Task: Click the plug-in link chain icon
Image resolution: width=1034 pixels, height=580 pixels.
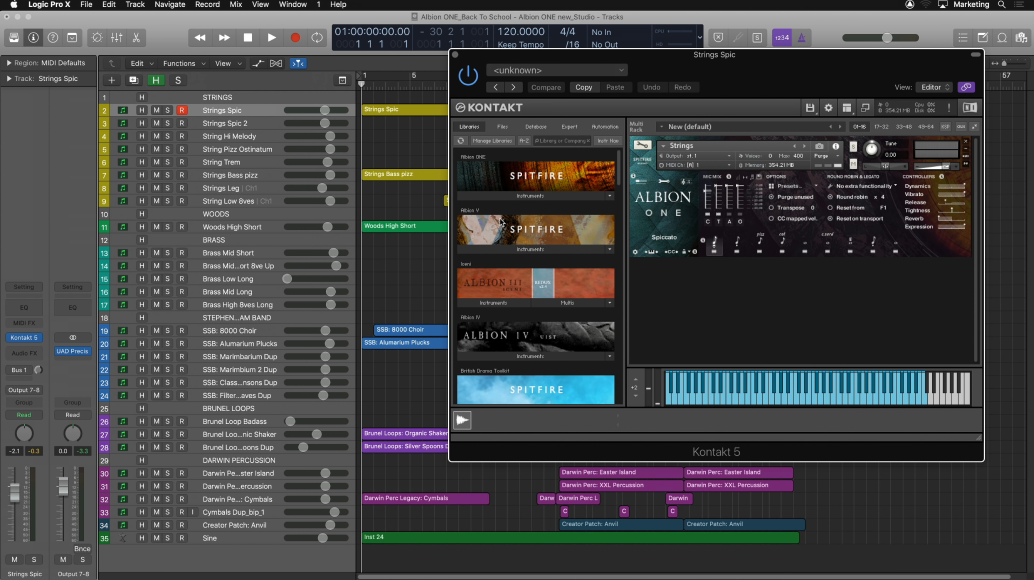Action: pos(965,87)
